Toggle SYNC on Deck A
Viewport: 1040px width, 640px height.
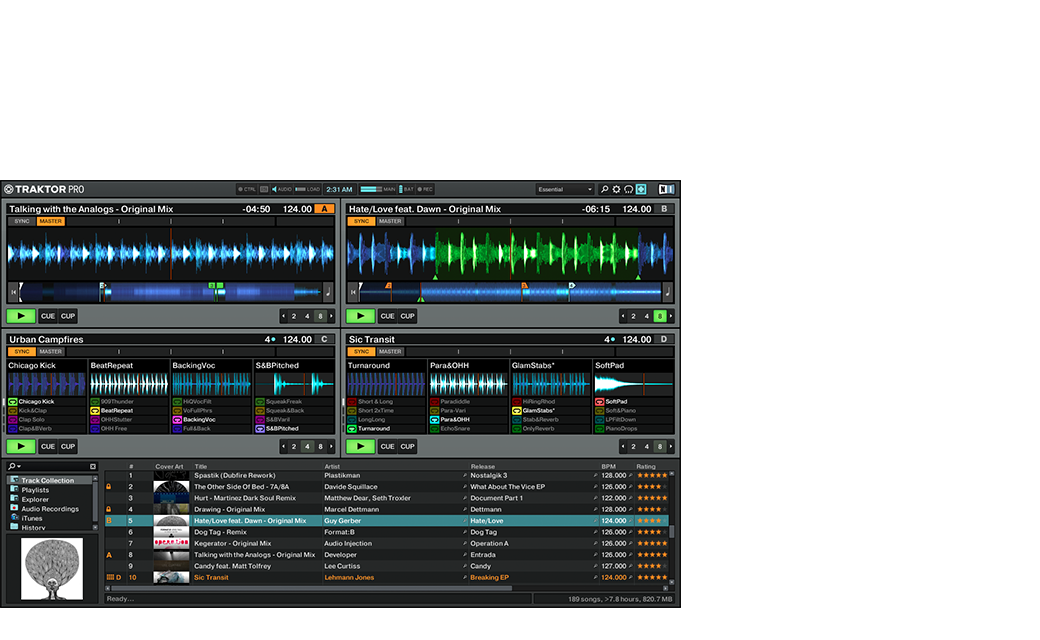[22, 222]
